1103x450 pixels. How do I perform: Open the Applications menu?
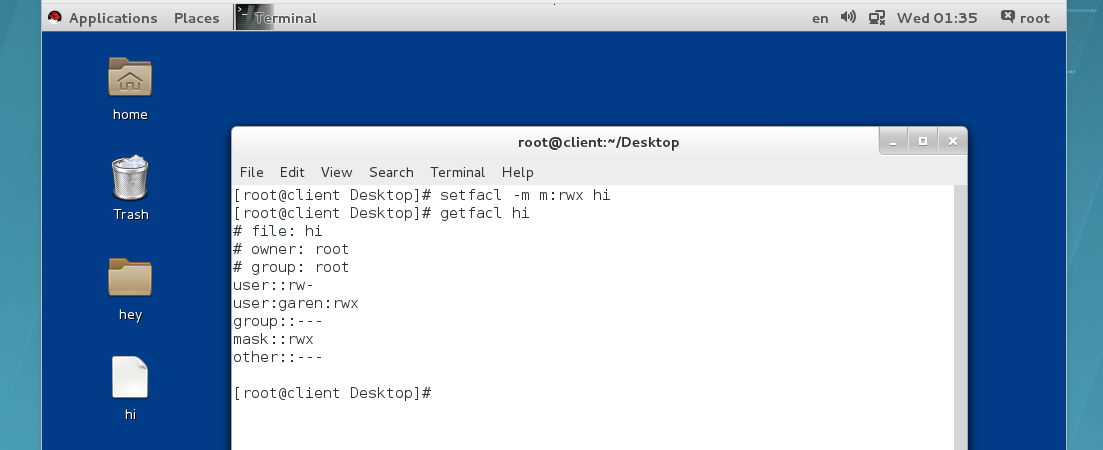tap(113, 18)
